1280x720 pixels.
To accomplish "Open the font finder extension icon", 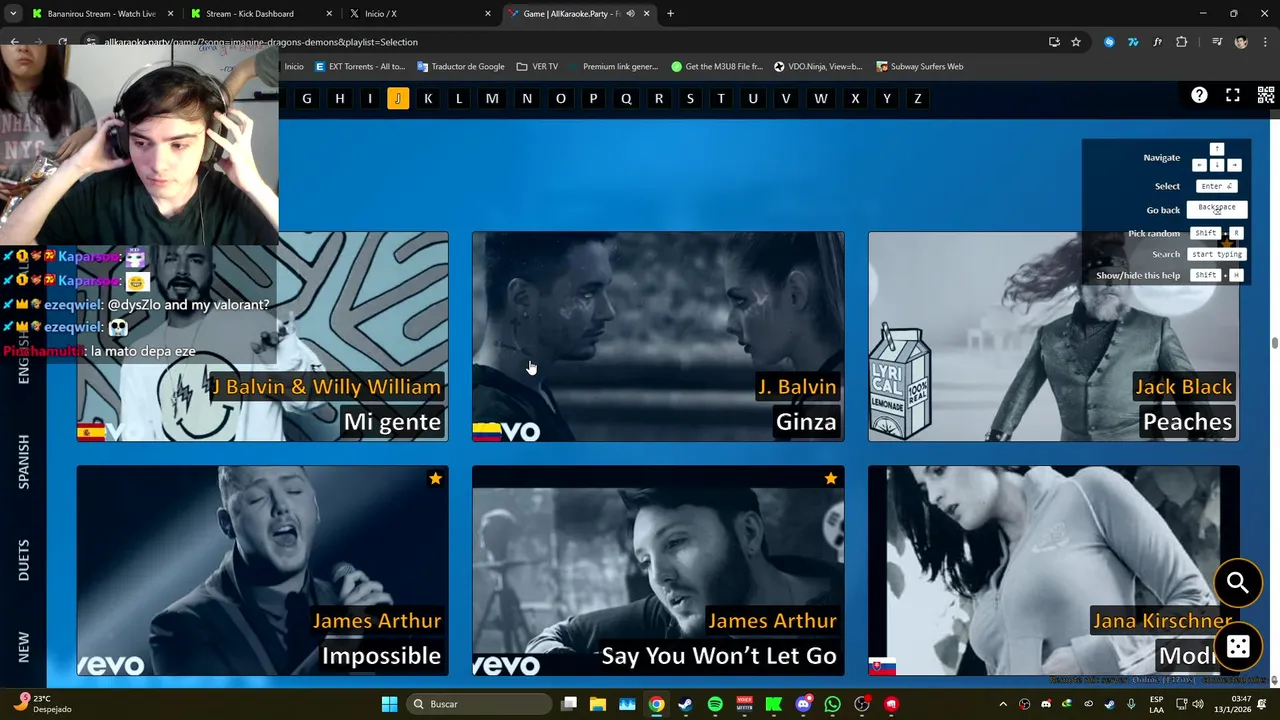I will (x=1157, y=42).
